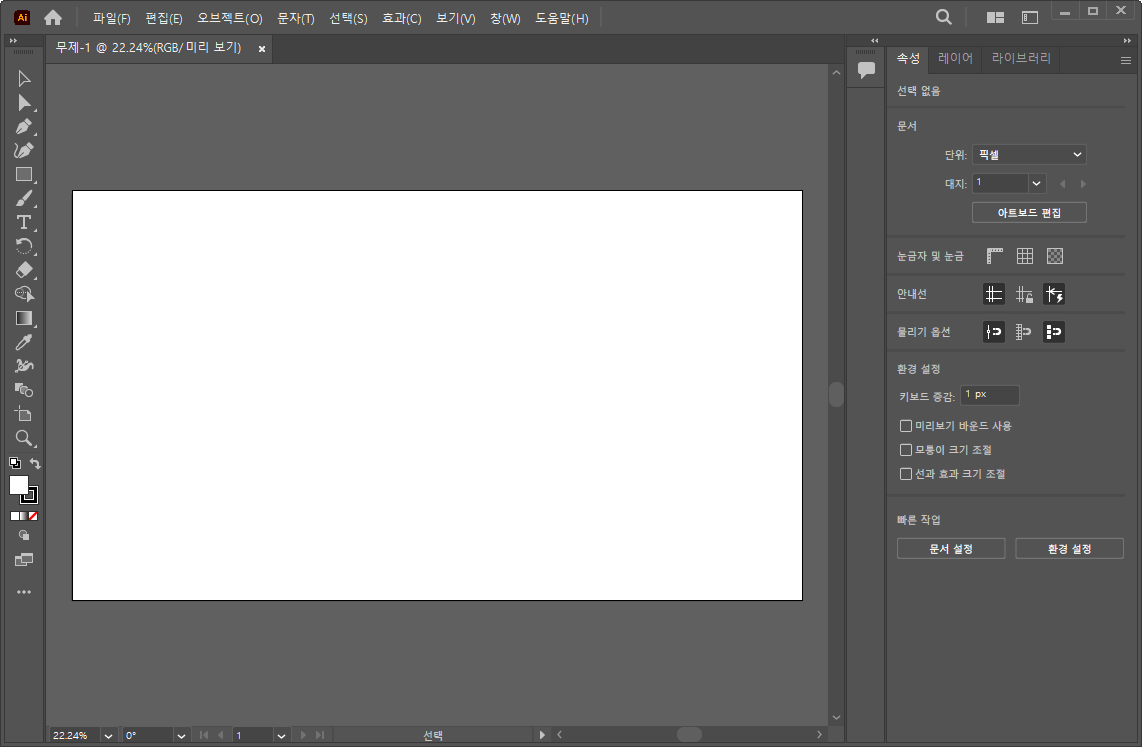Close the 무제-1 document tab
The width and height of the screenshot is (1142, 747).
[x=262, y=49]
